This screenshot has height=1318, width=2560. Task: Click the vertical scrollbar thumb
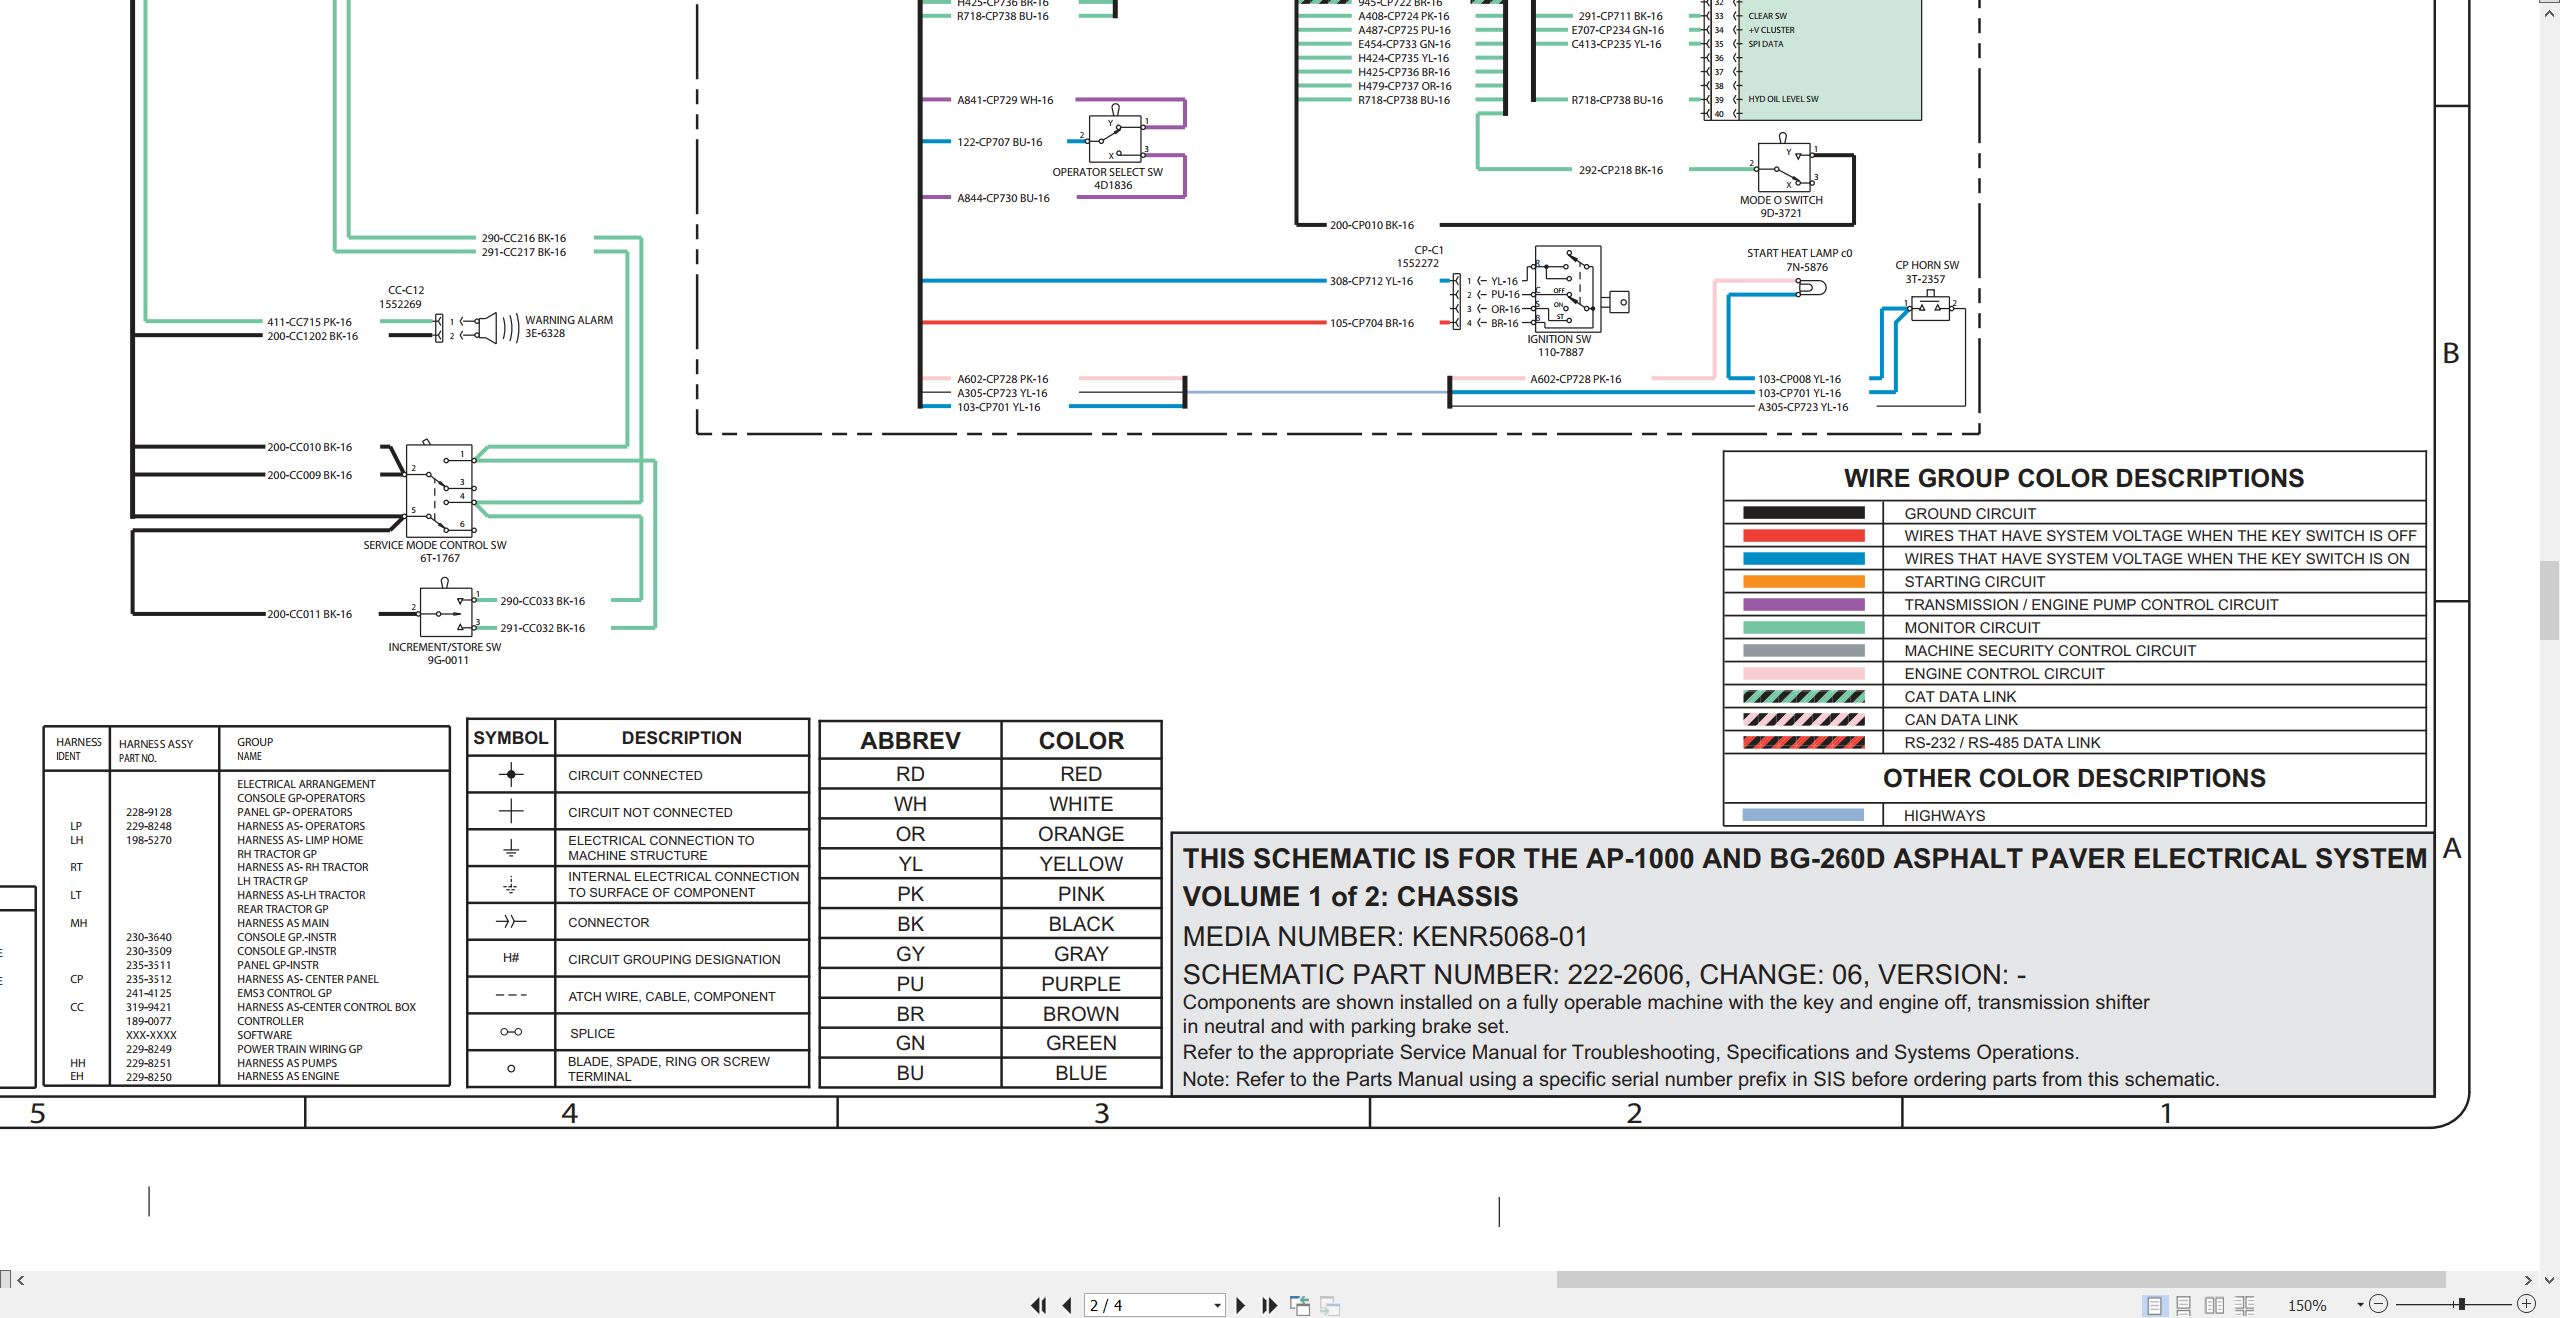(2550, 600)
